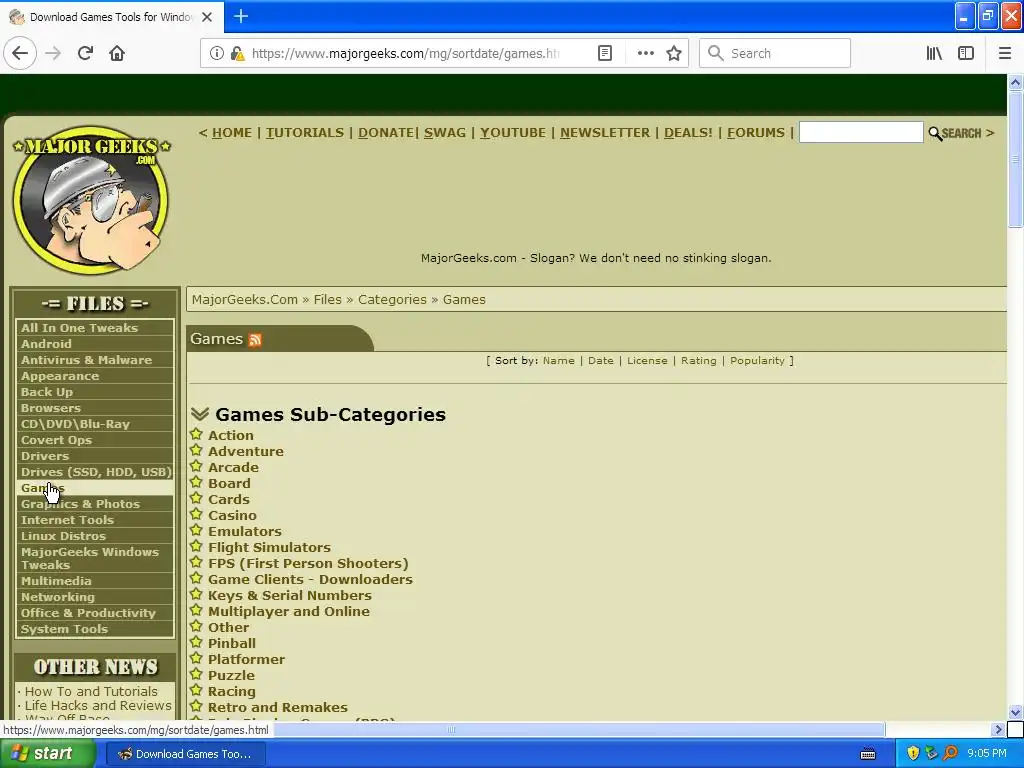Viewport: 1024px width, 768px height.
Task: Open the Firefox hamburger menu
Action: [1004, 53]
